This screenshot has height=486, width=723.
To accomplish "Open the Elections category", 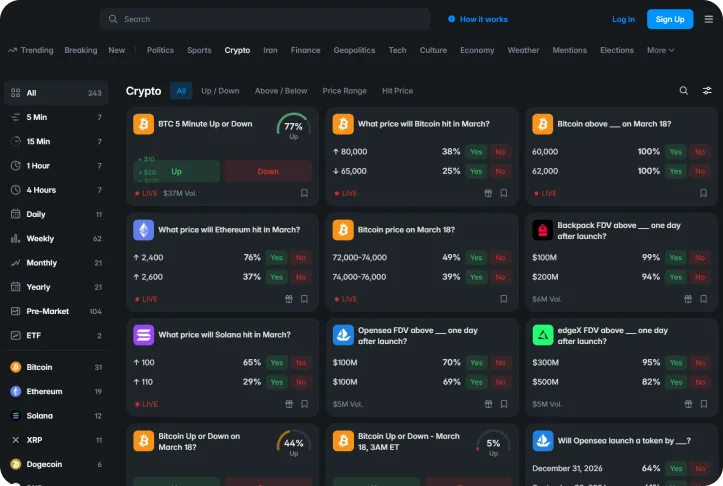I will [617, 50].
